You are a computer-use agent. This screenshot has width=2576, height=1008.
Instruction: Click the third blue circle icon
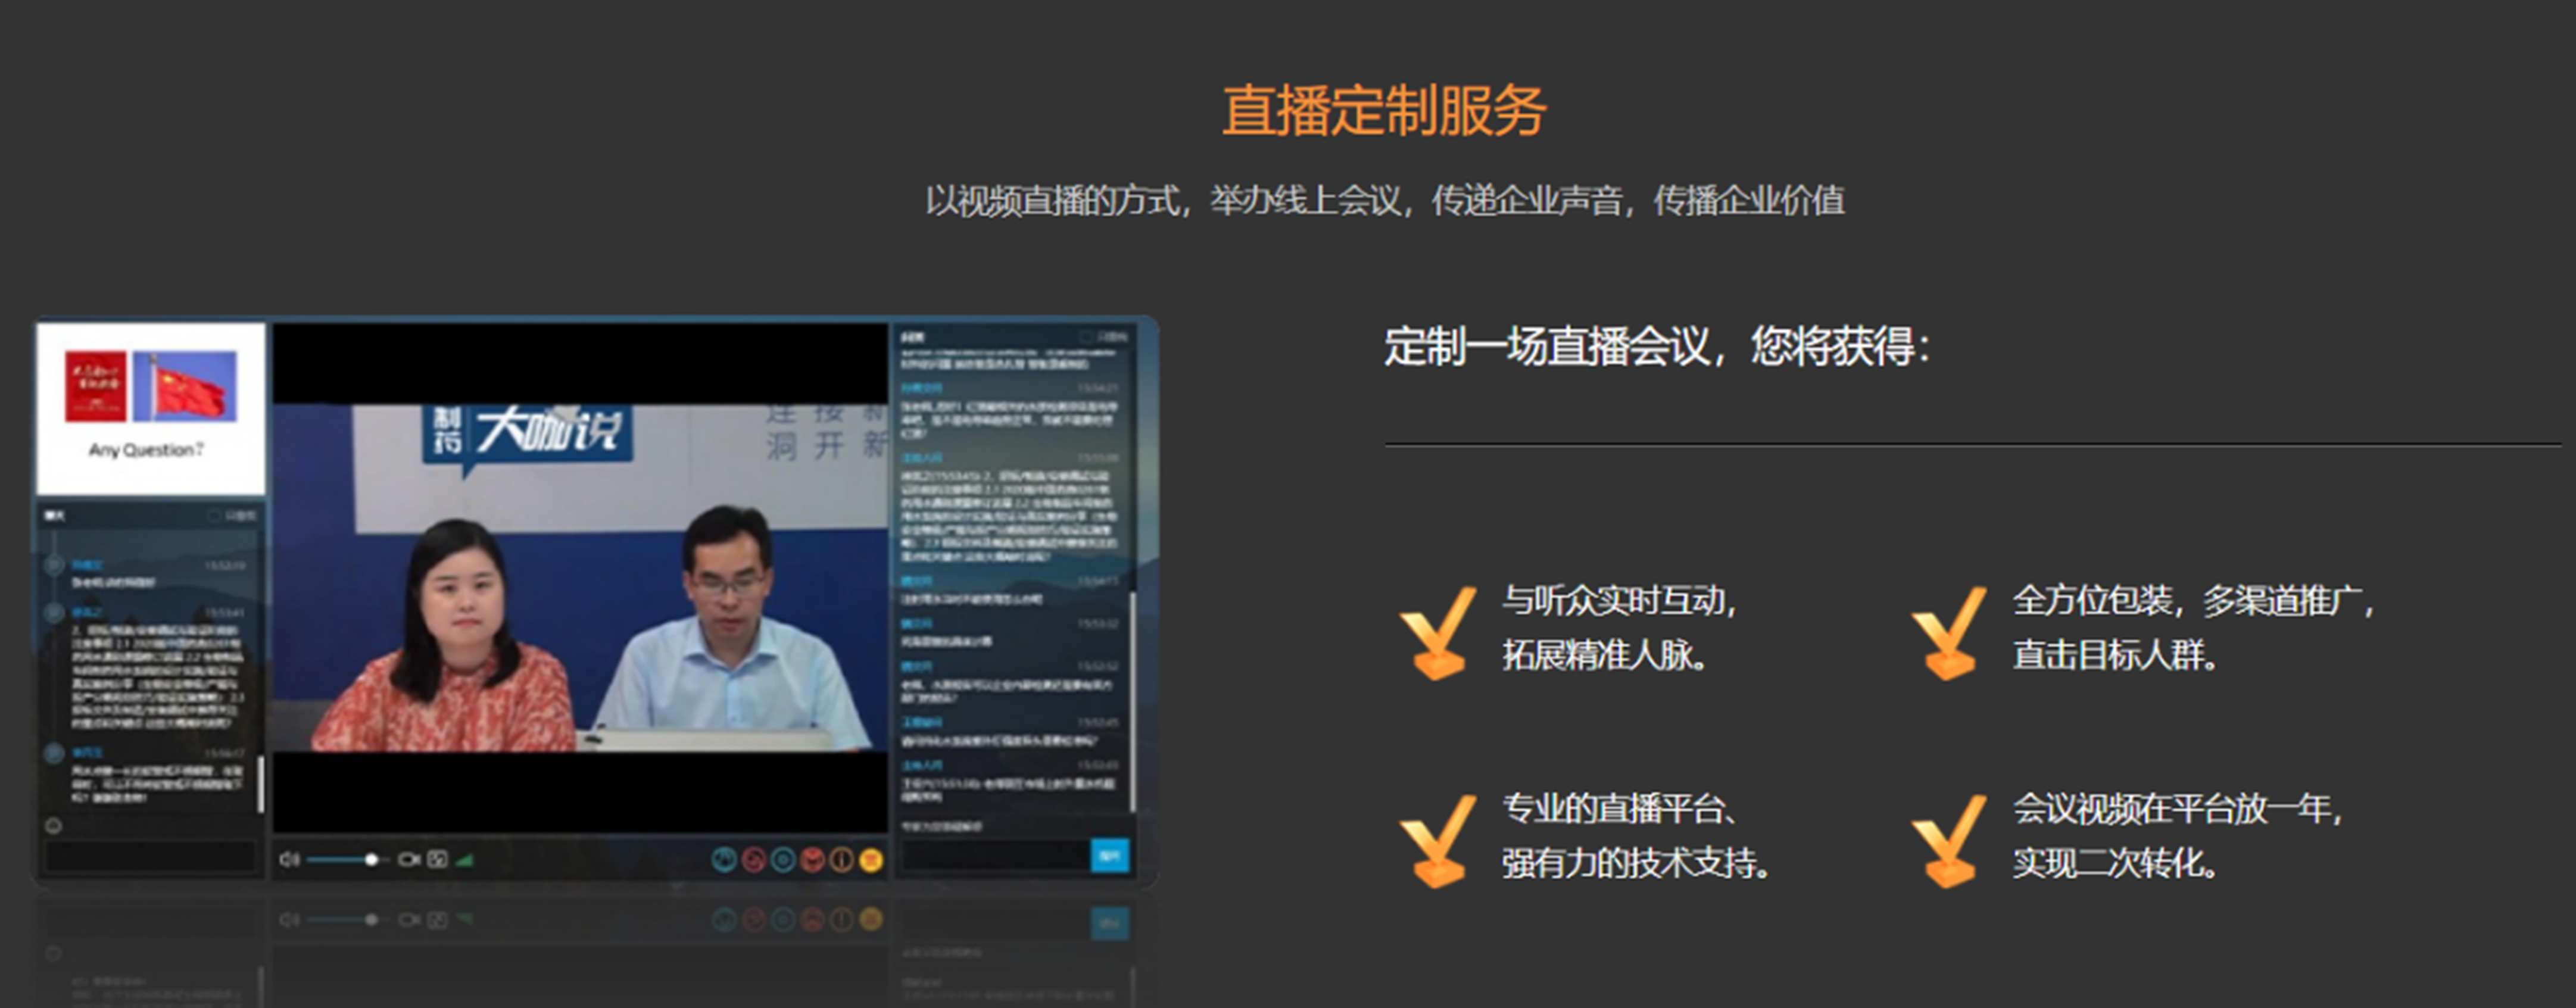click(783, 859)
